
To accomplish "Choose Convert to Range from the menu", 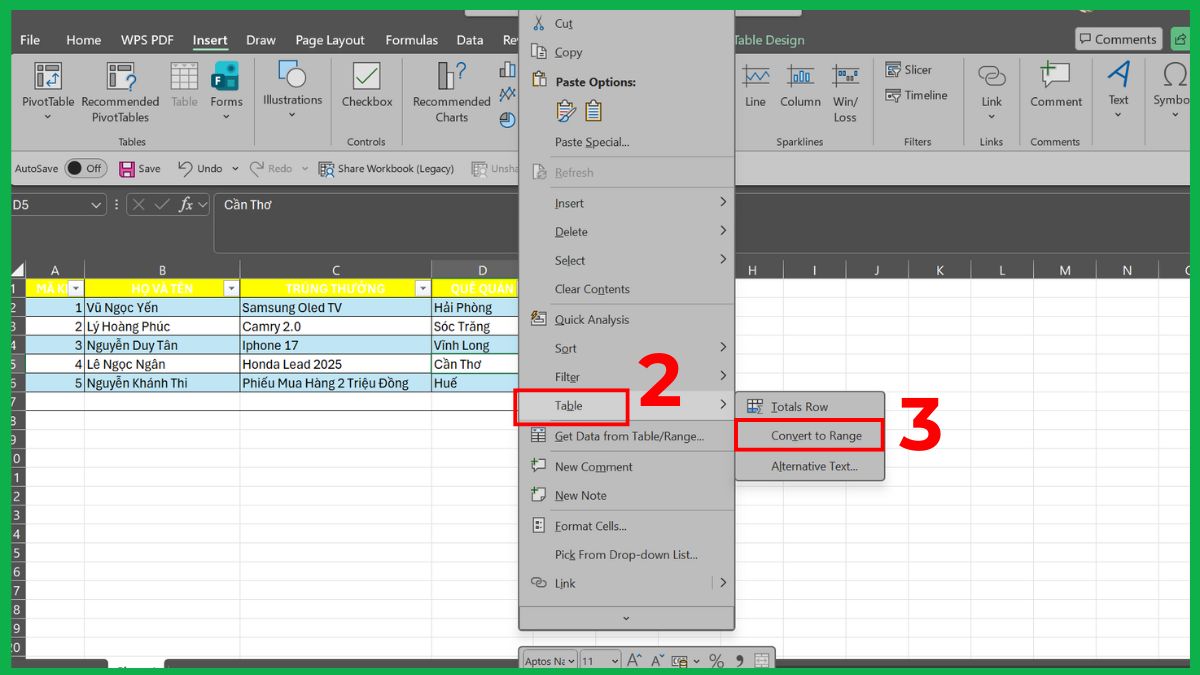I will click(x=808, y=435).
